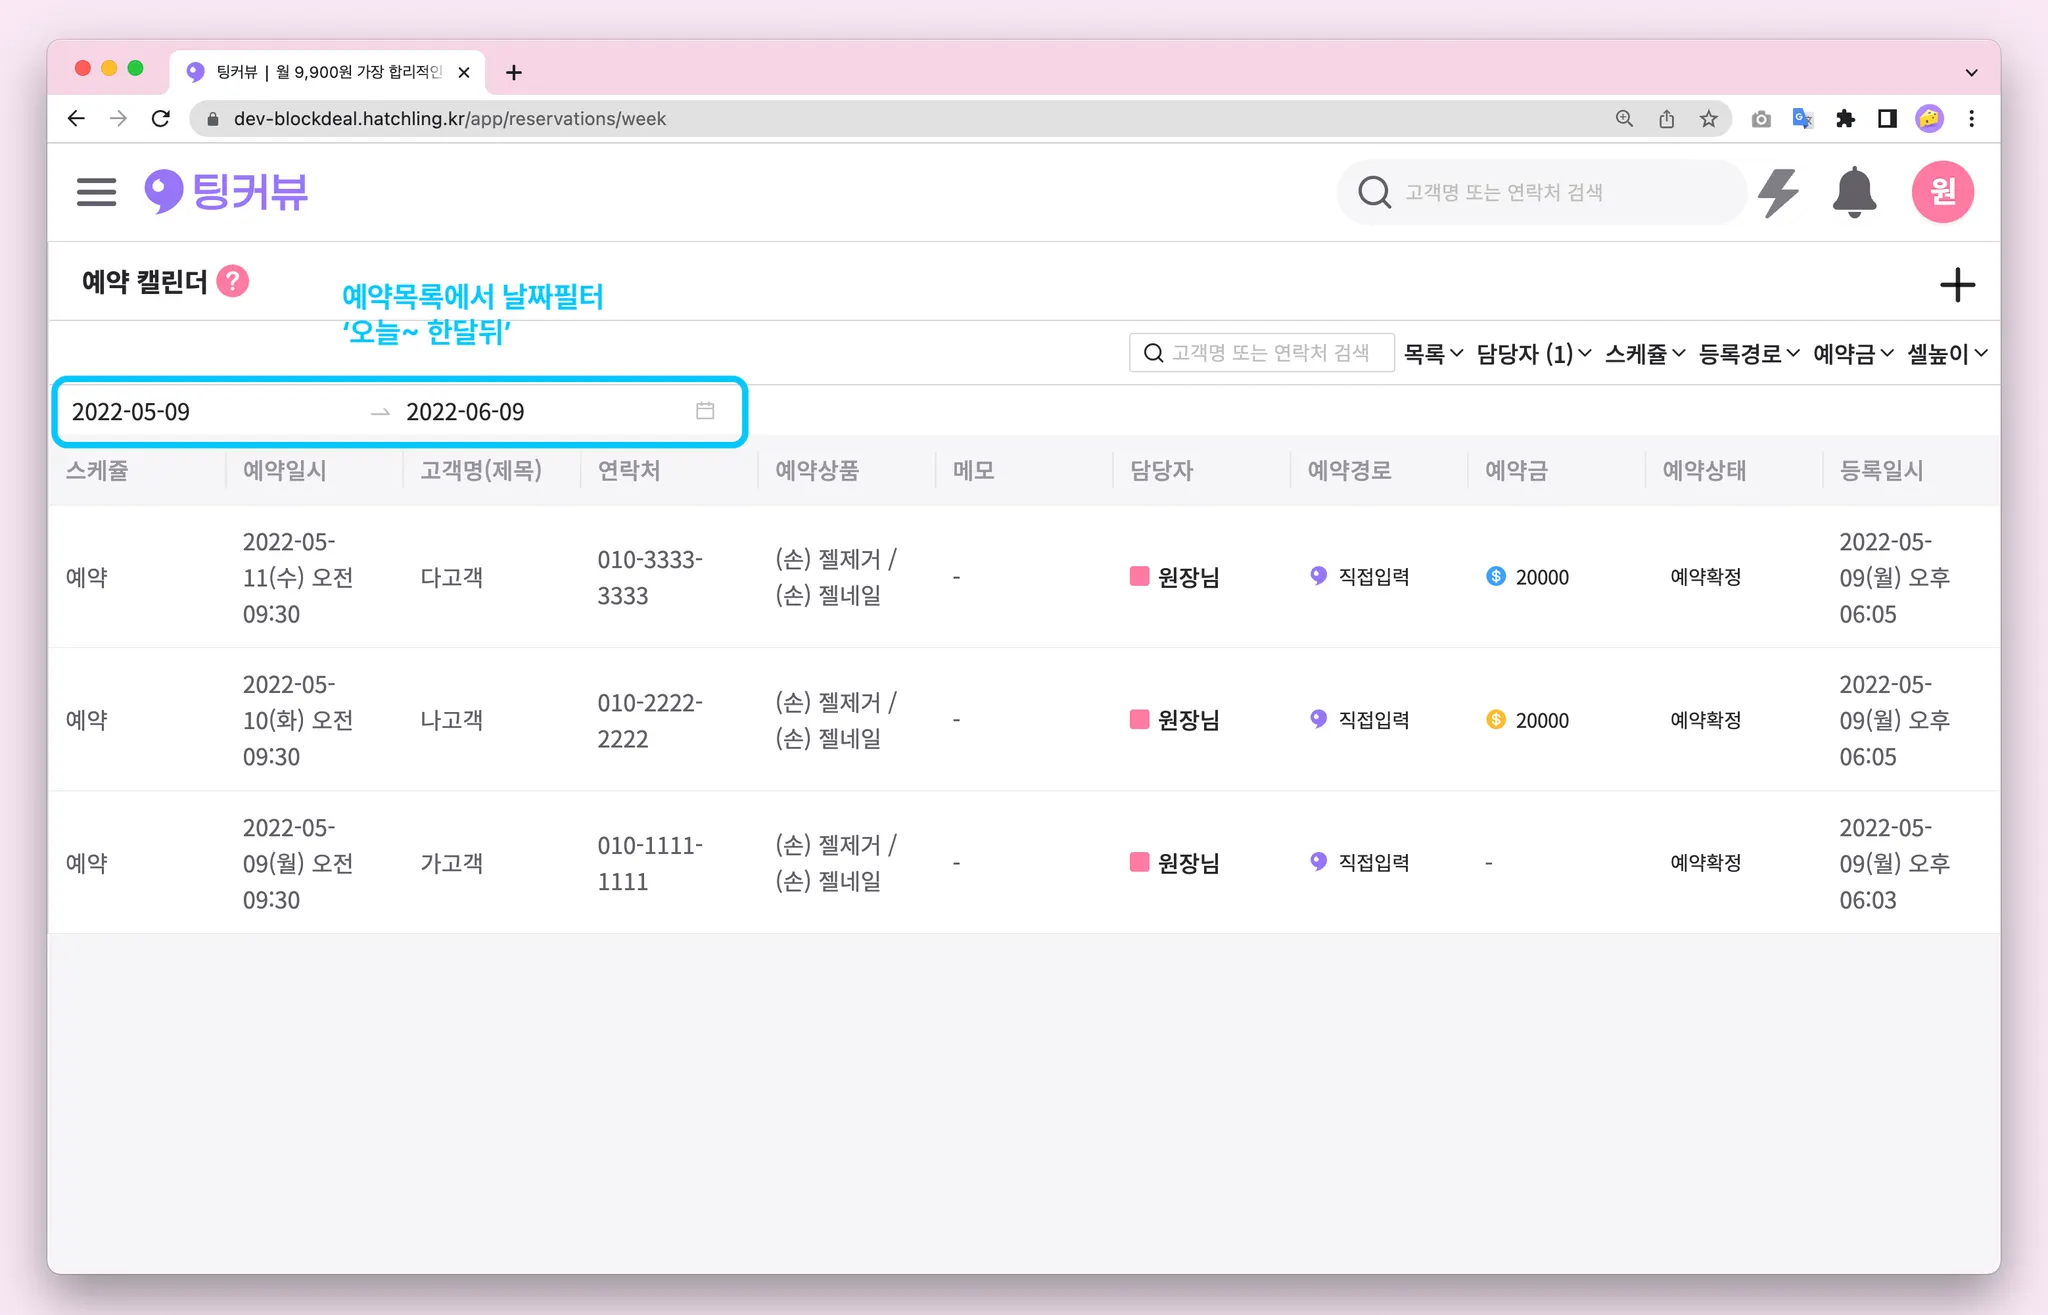Click the pink 원장님 color swatch in first row

pos(1139,576)
